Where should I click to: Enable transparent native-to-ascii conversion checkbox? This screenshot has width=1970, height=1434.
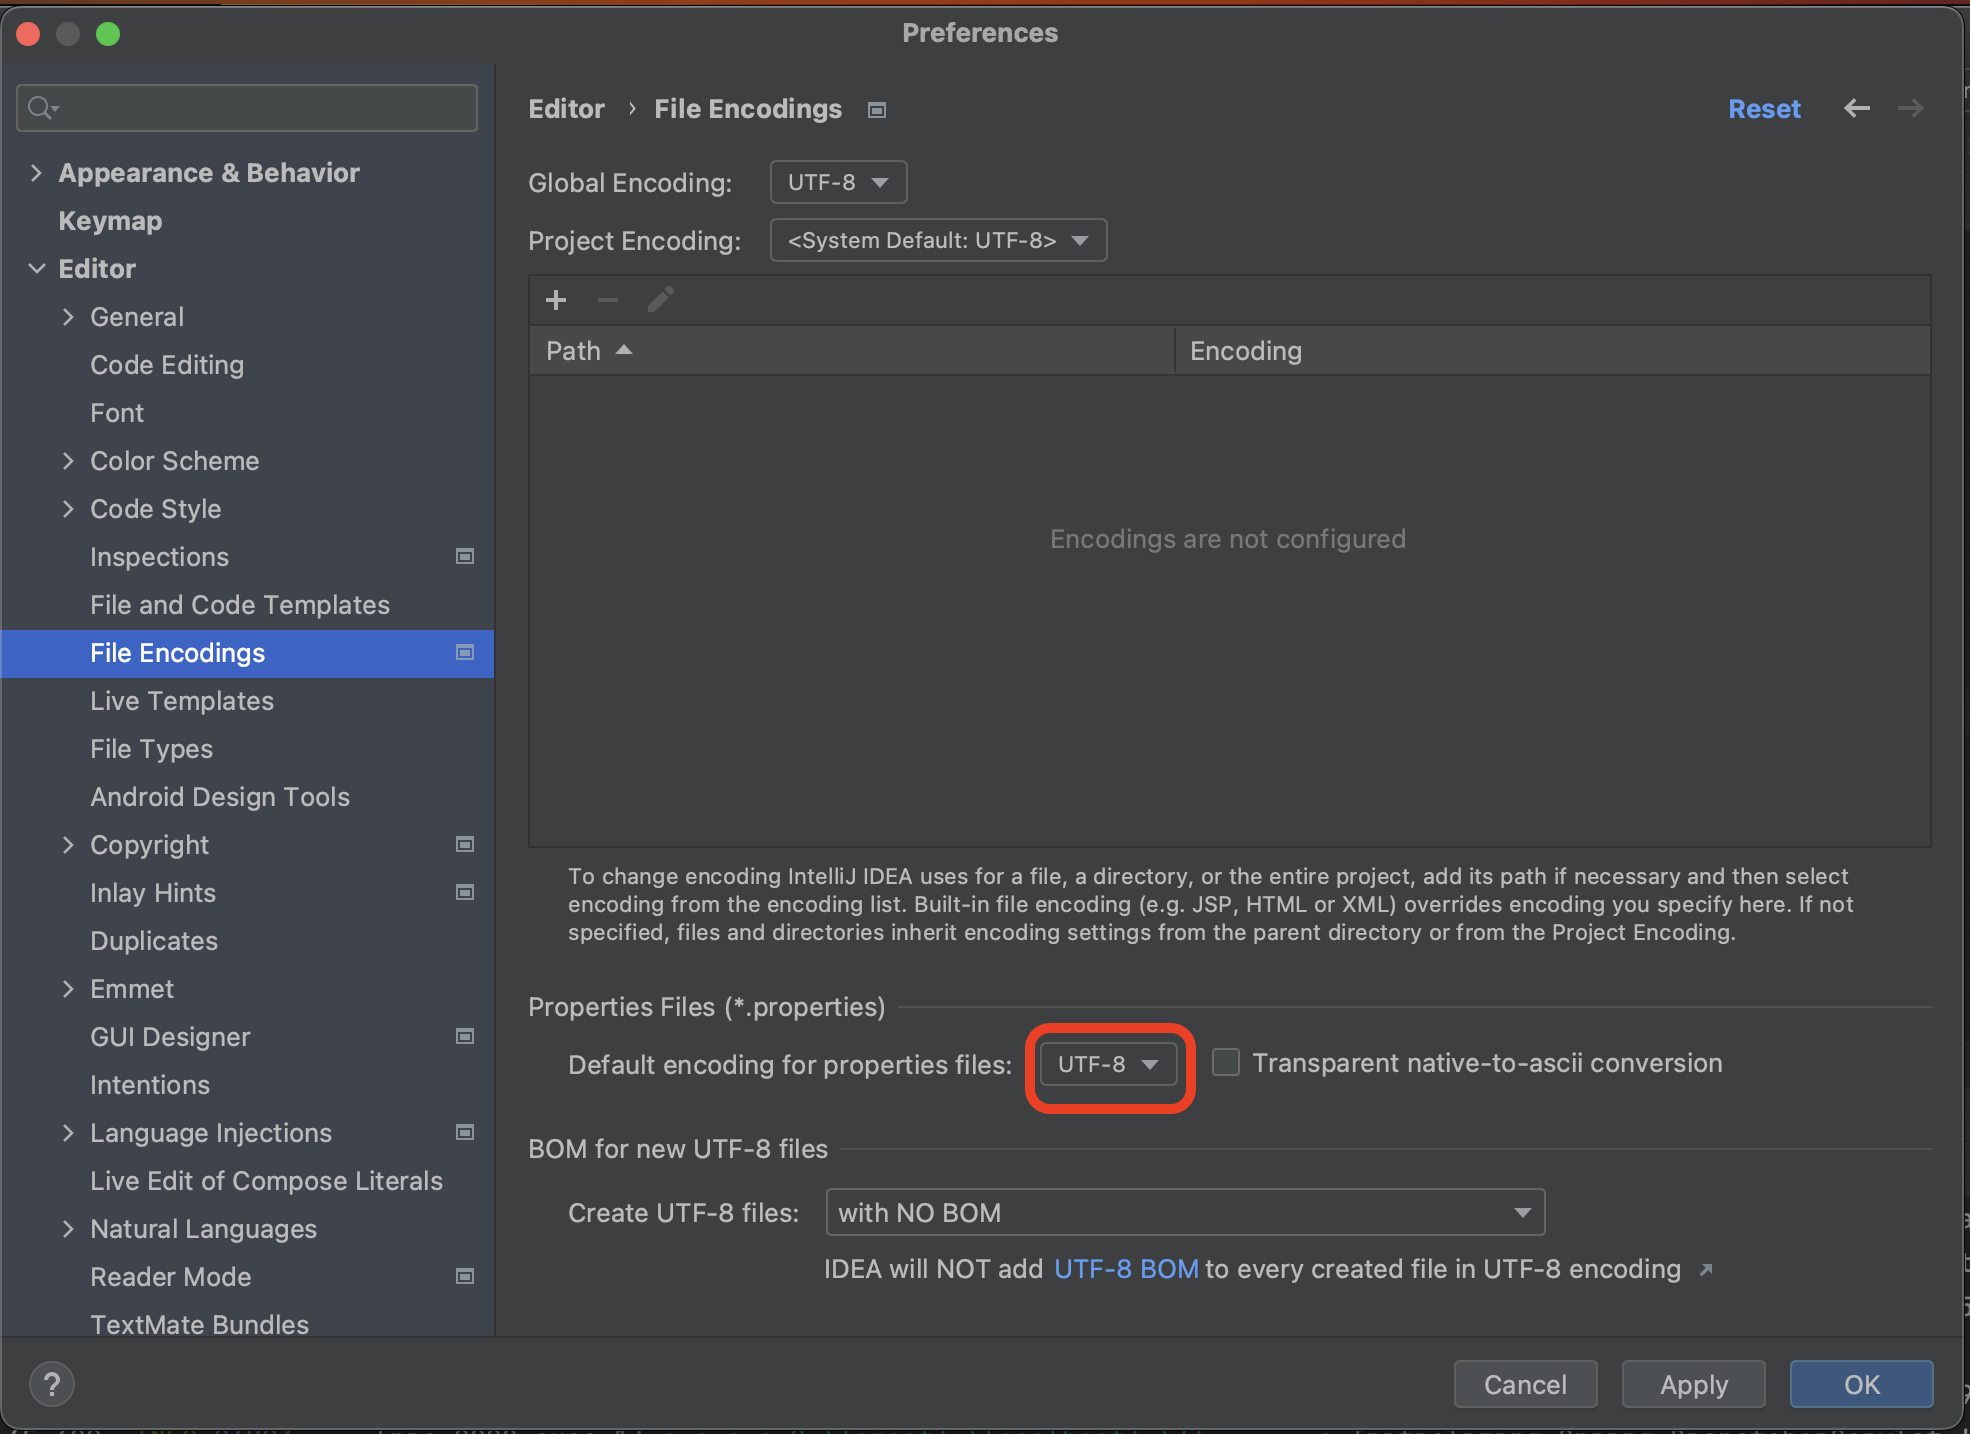[x=1226, y=1062]
